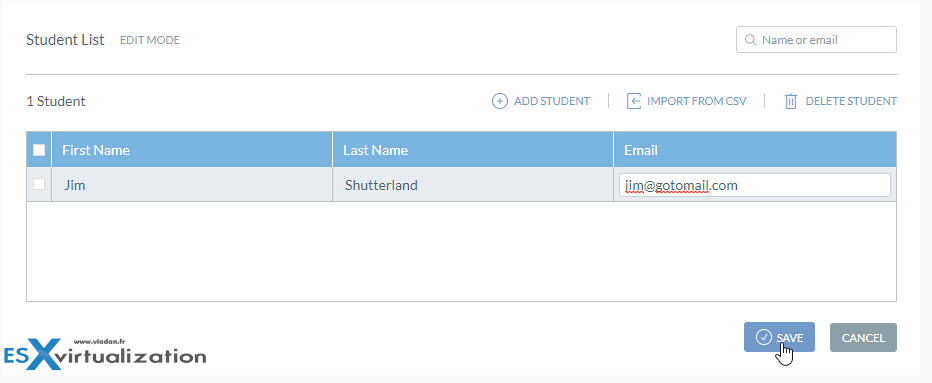Click the Add Student plus icon

500,101
